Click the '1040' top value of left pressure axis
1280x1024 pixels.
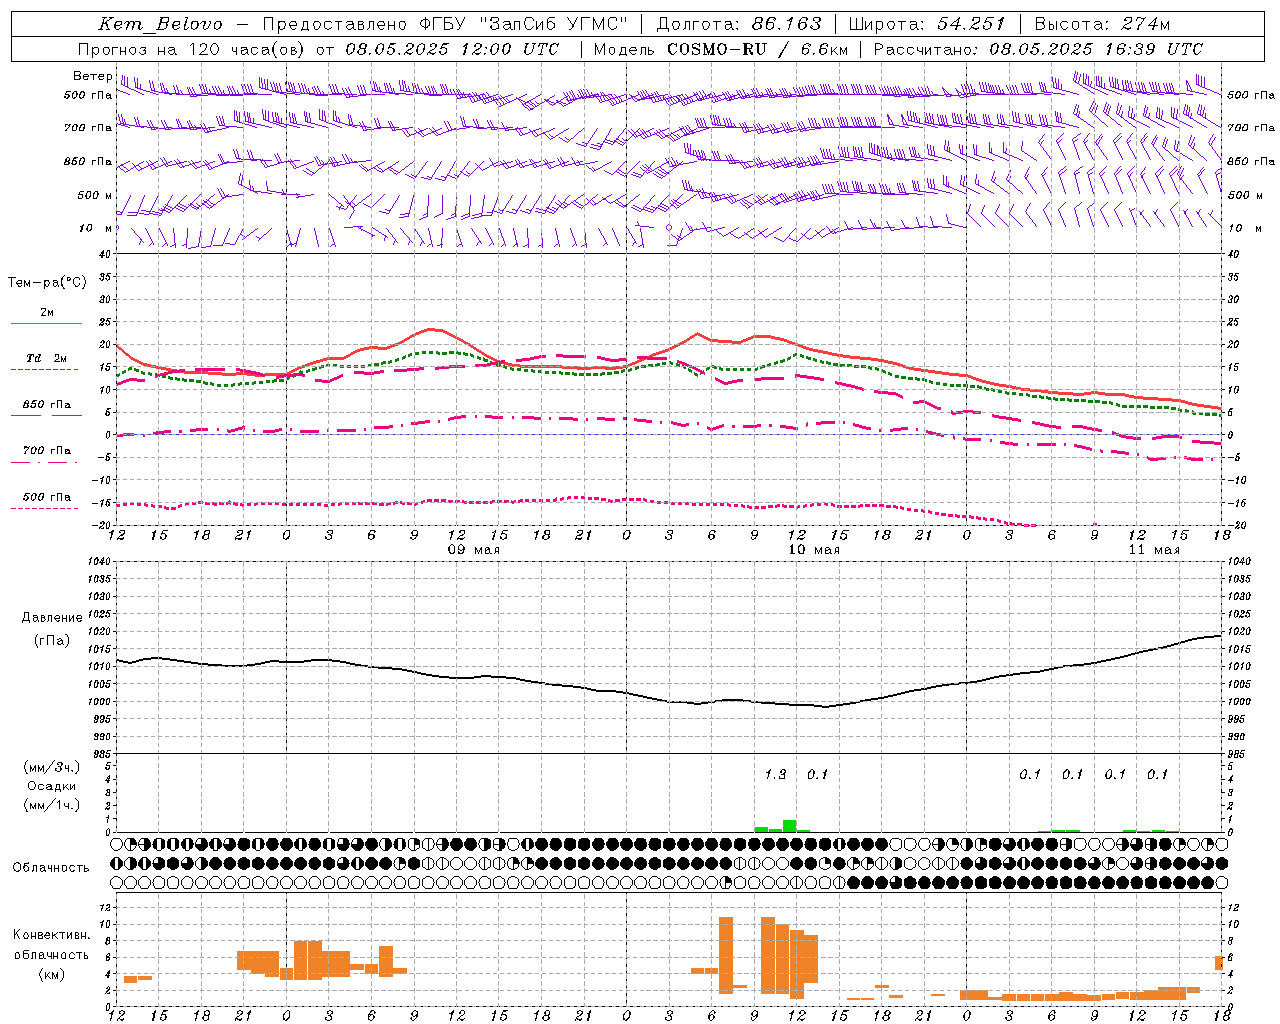click(x=100, y=561)
